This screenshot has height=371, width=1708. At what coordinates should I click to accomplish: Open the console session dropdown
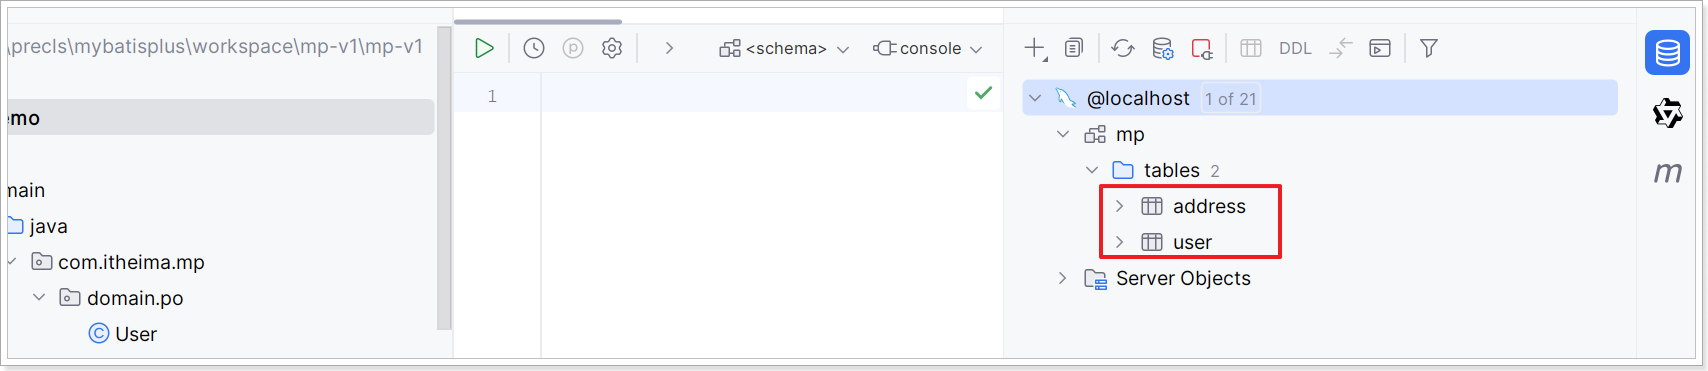928,48
